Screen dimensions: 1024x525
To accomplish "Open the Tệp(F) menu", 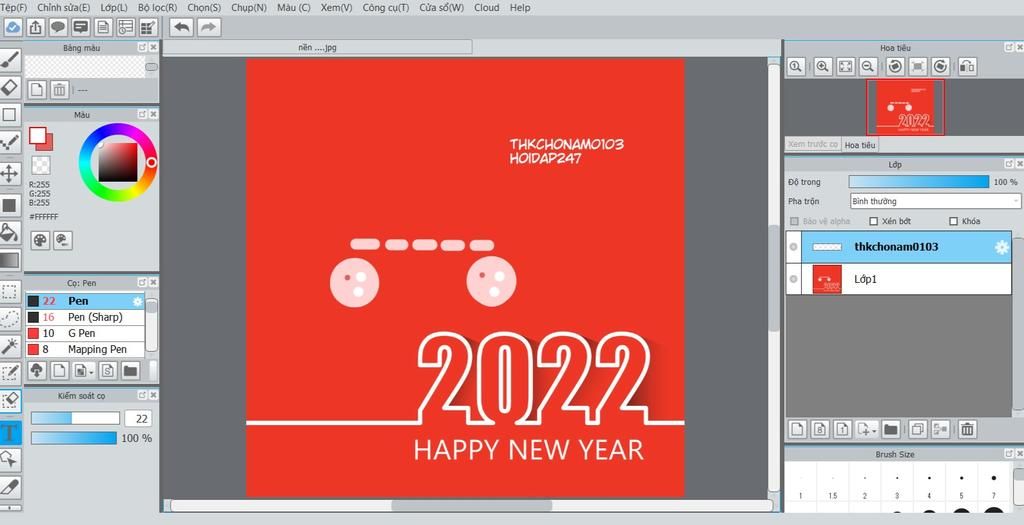I will 14,8.
